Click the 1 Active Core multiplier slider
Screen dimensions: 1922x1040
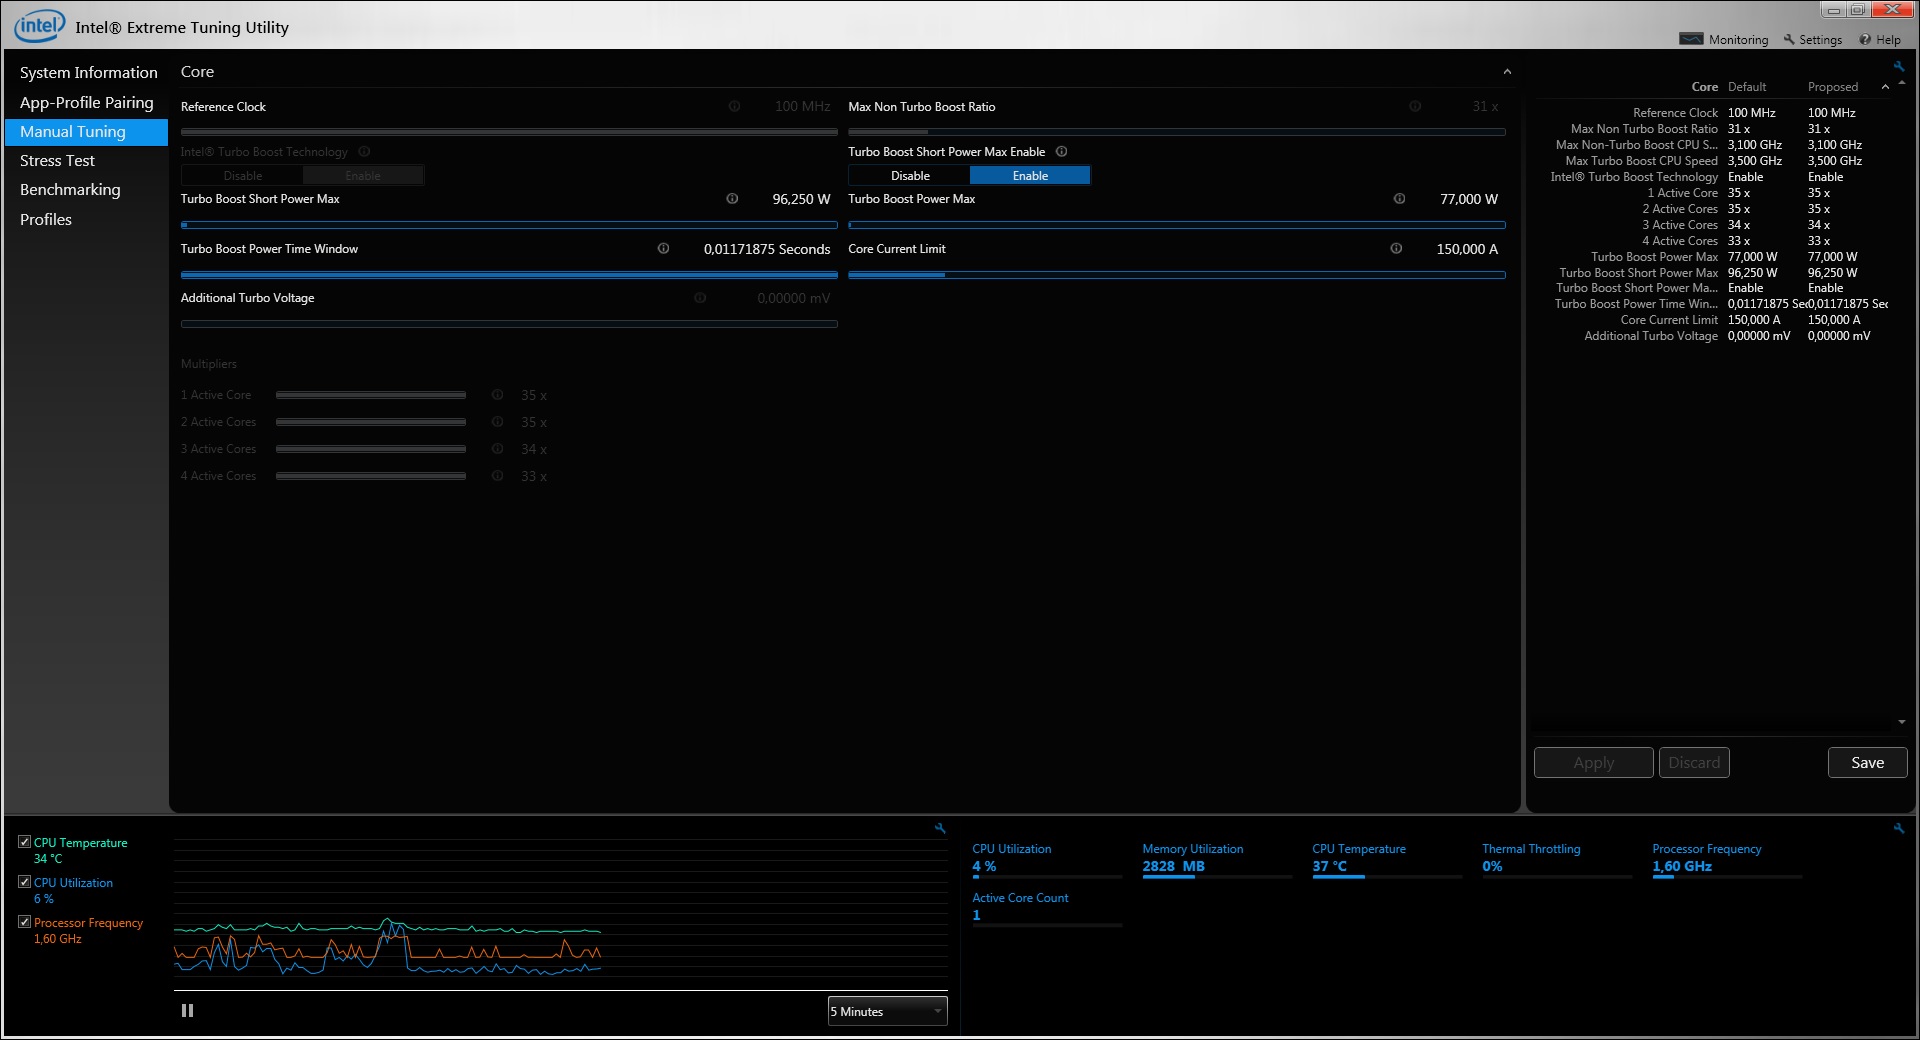pyautogui.click(x=371, y=395)
